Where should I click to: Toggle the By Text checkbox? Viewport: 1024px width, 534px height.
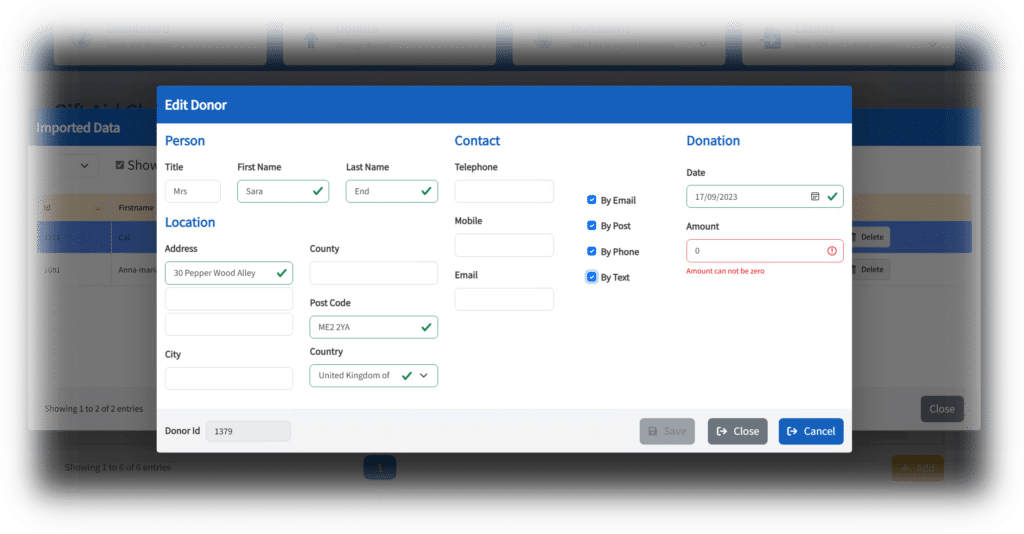click(x=592, y=277)
